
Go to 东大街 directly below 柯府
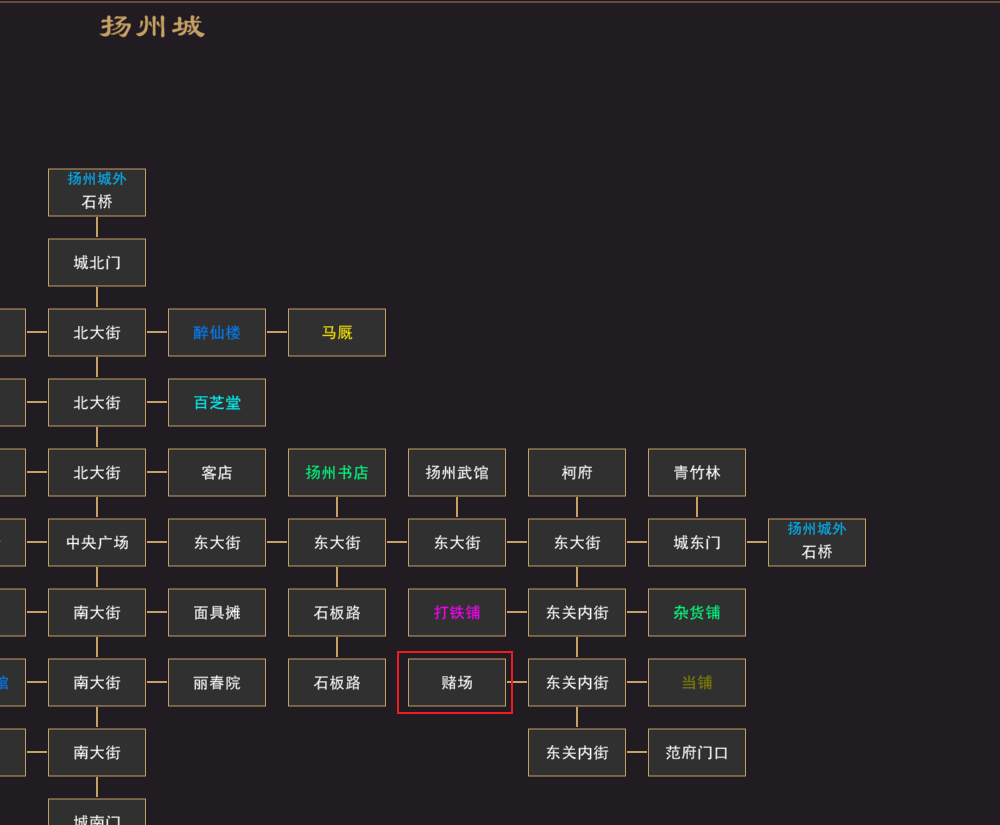[577, 543]
